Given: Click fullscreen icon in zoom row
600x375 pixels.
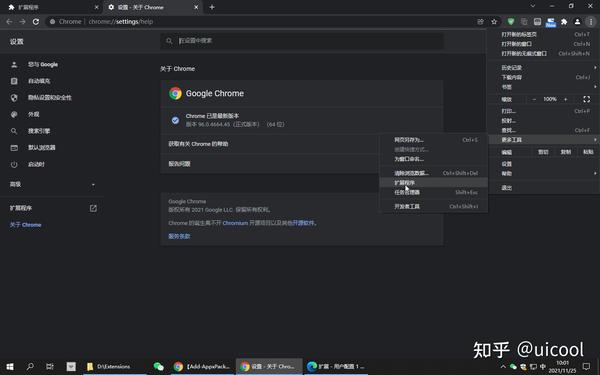Looking at the screenshot, I should [586, 99].
